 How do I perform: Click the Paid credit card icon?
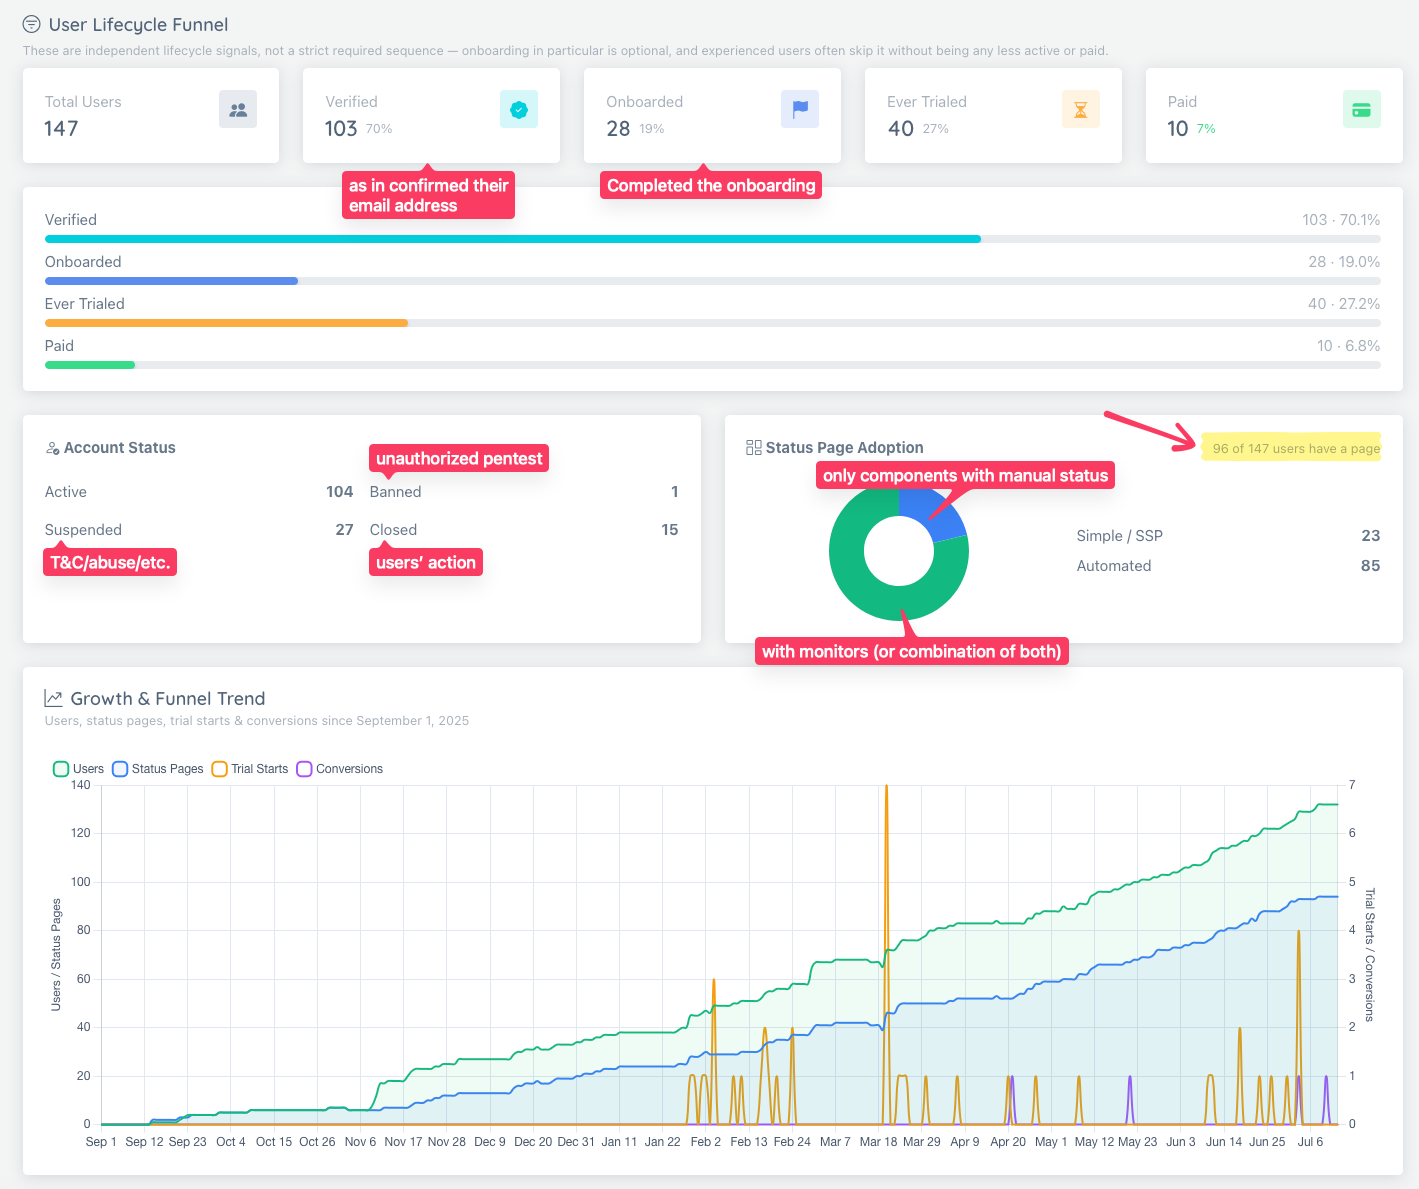tap(1361, 110)
